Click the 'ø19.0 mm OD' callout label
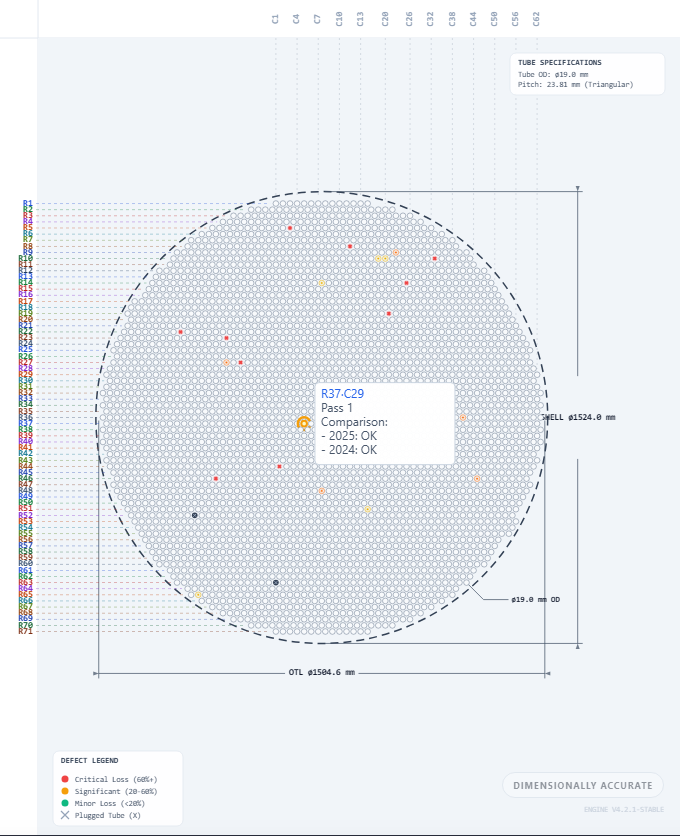680x836 pixels. 535,599
